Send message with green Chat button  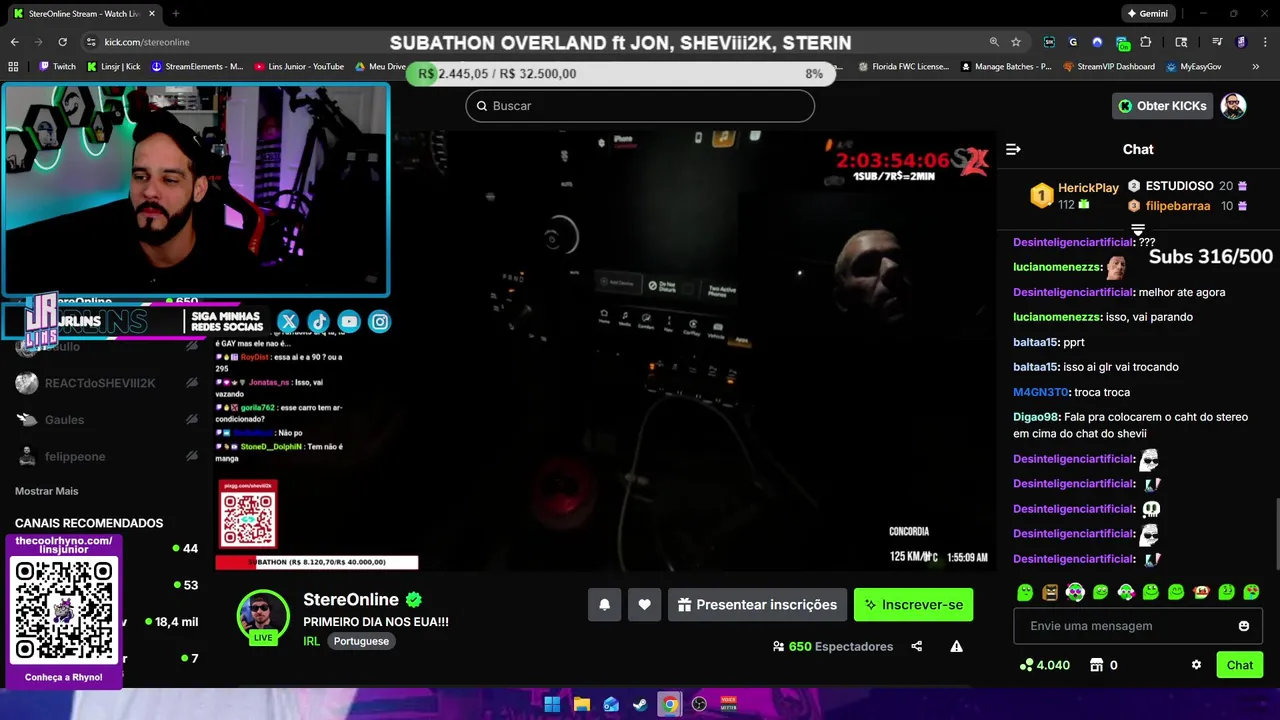(x=1240, y=665)
